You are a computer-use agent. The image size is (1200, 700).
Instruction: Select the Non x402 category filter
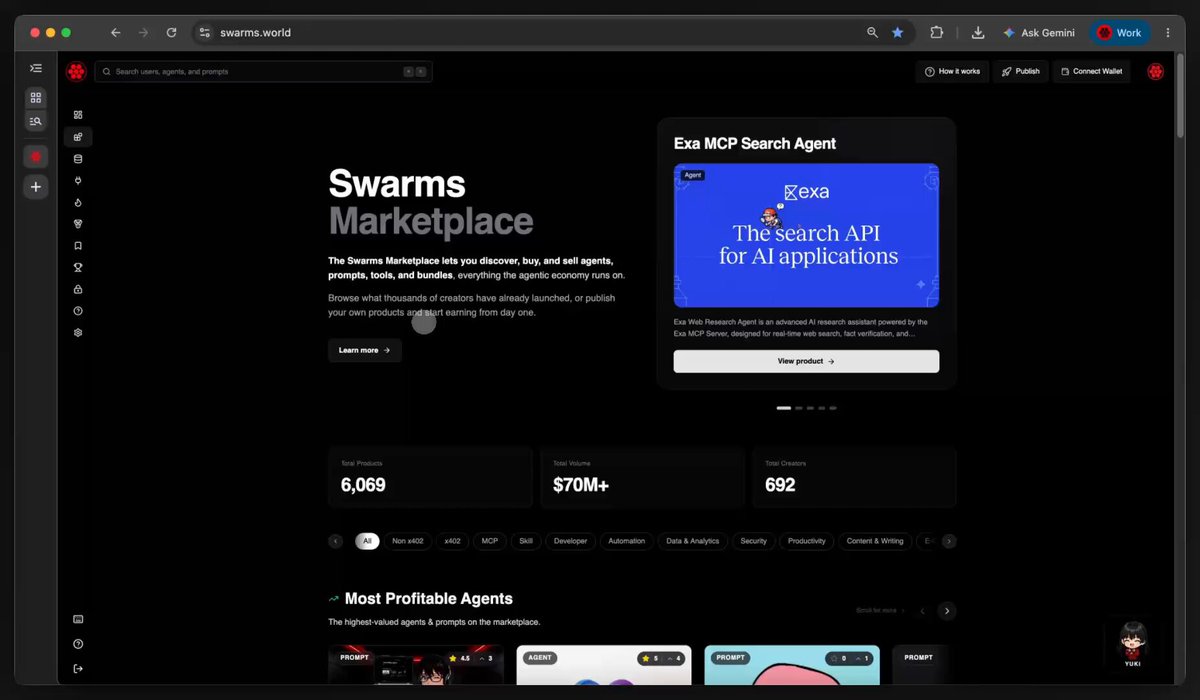click(x=408, y=541)
